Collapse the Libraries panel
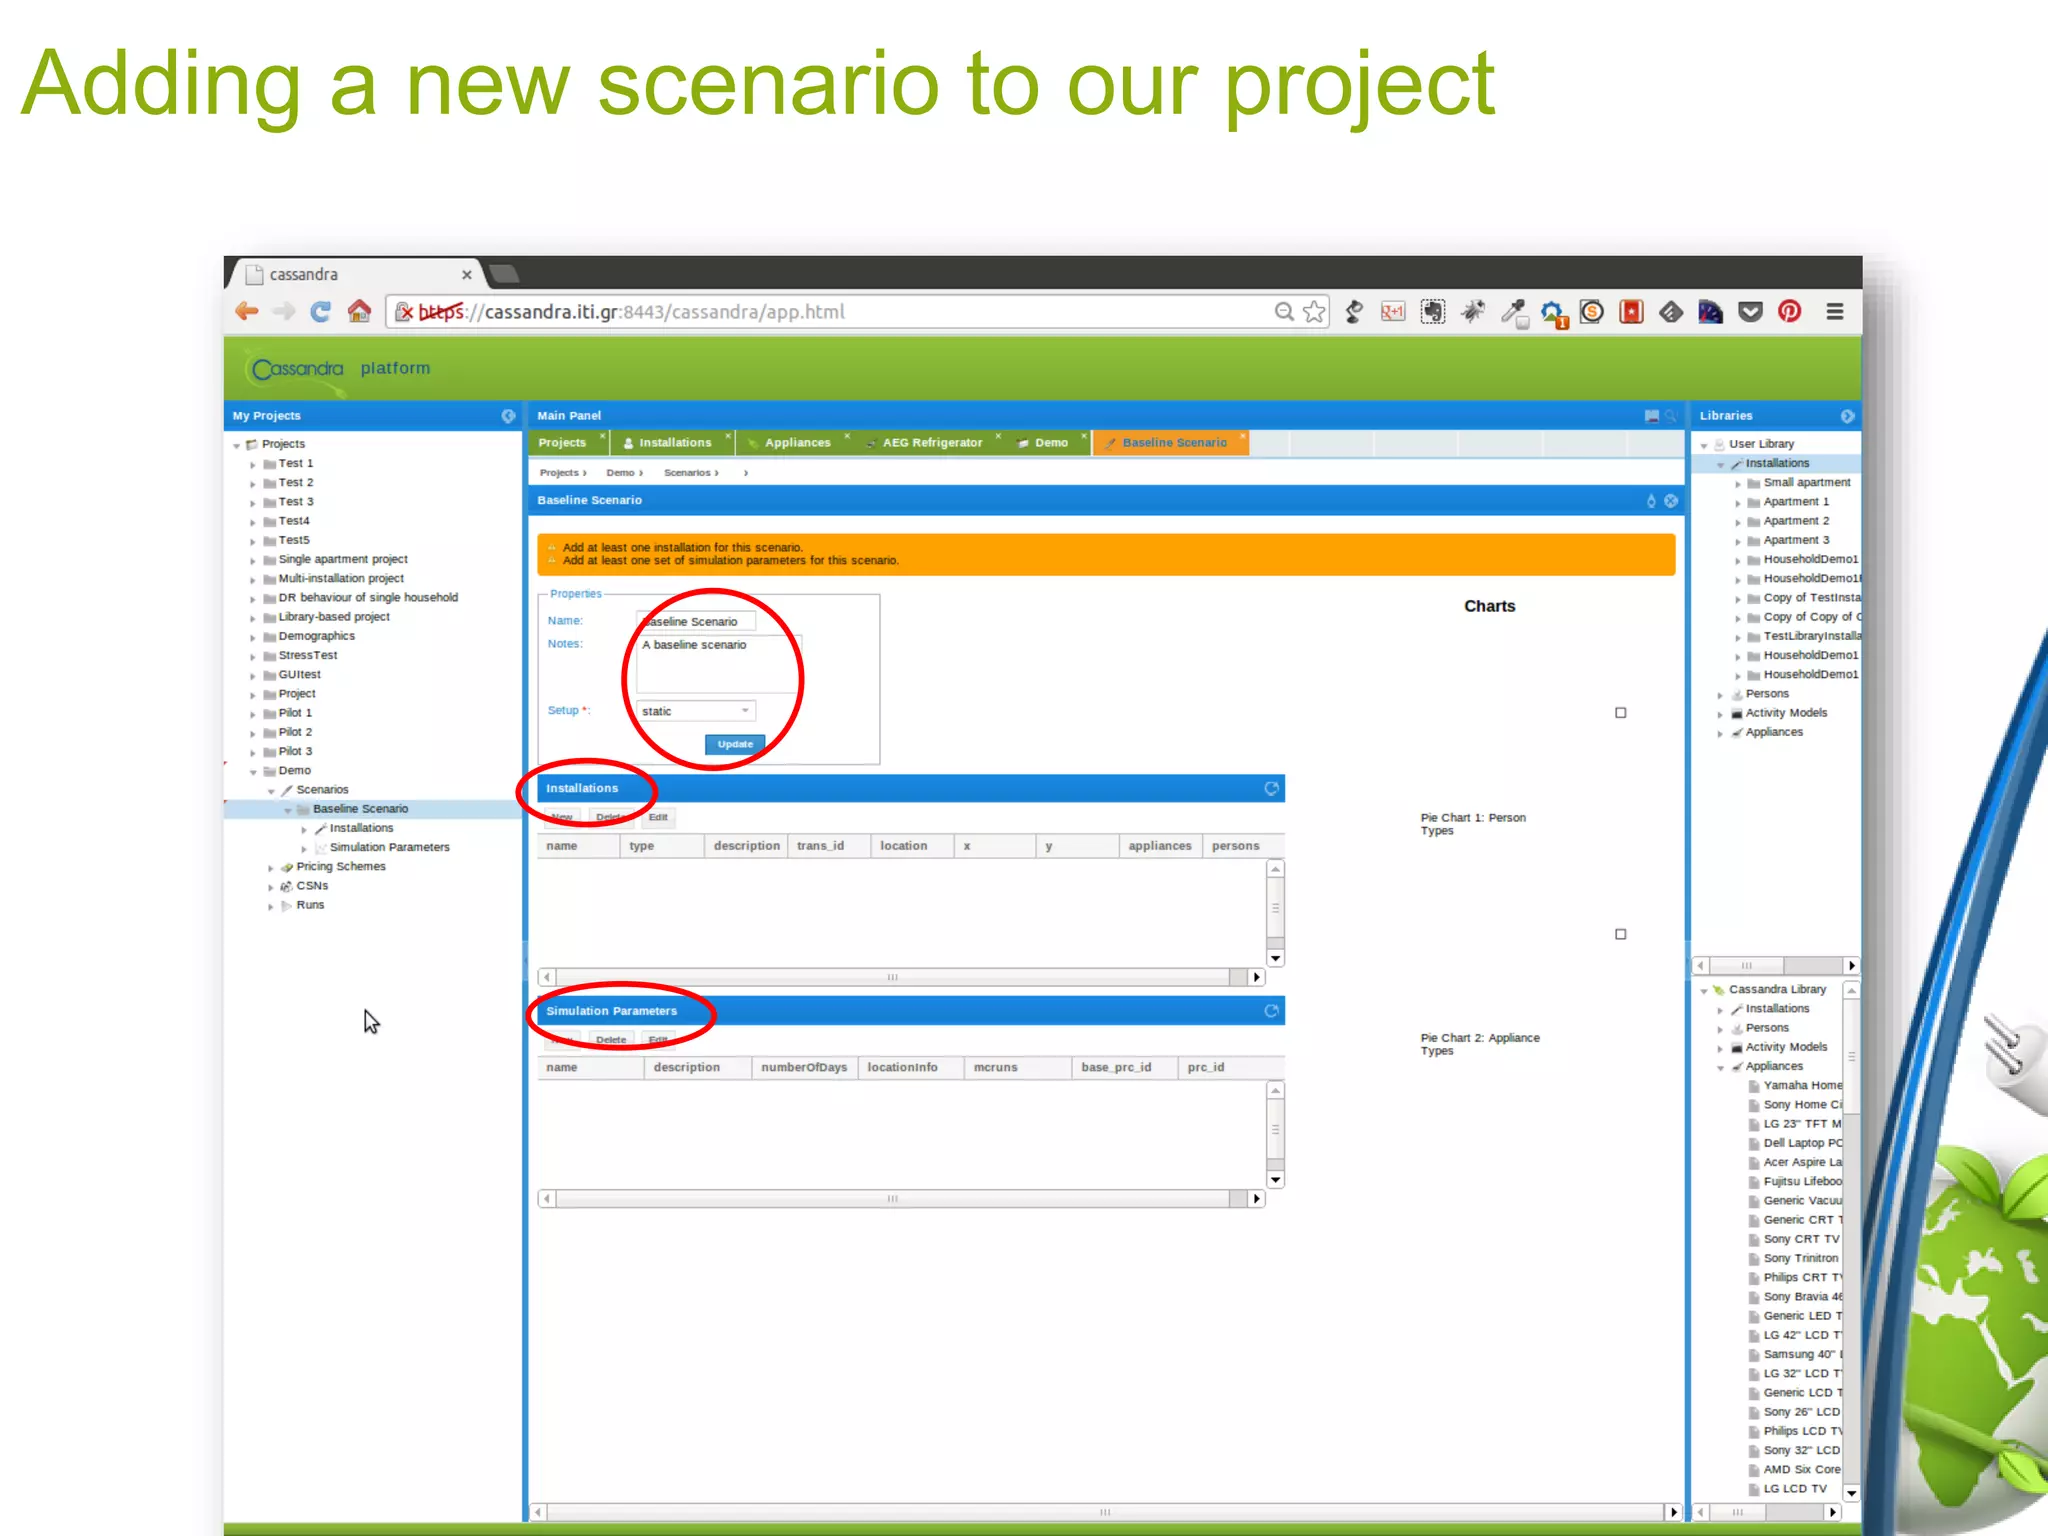 (1847, 416)
